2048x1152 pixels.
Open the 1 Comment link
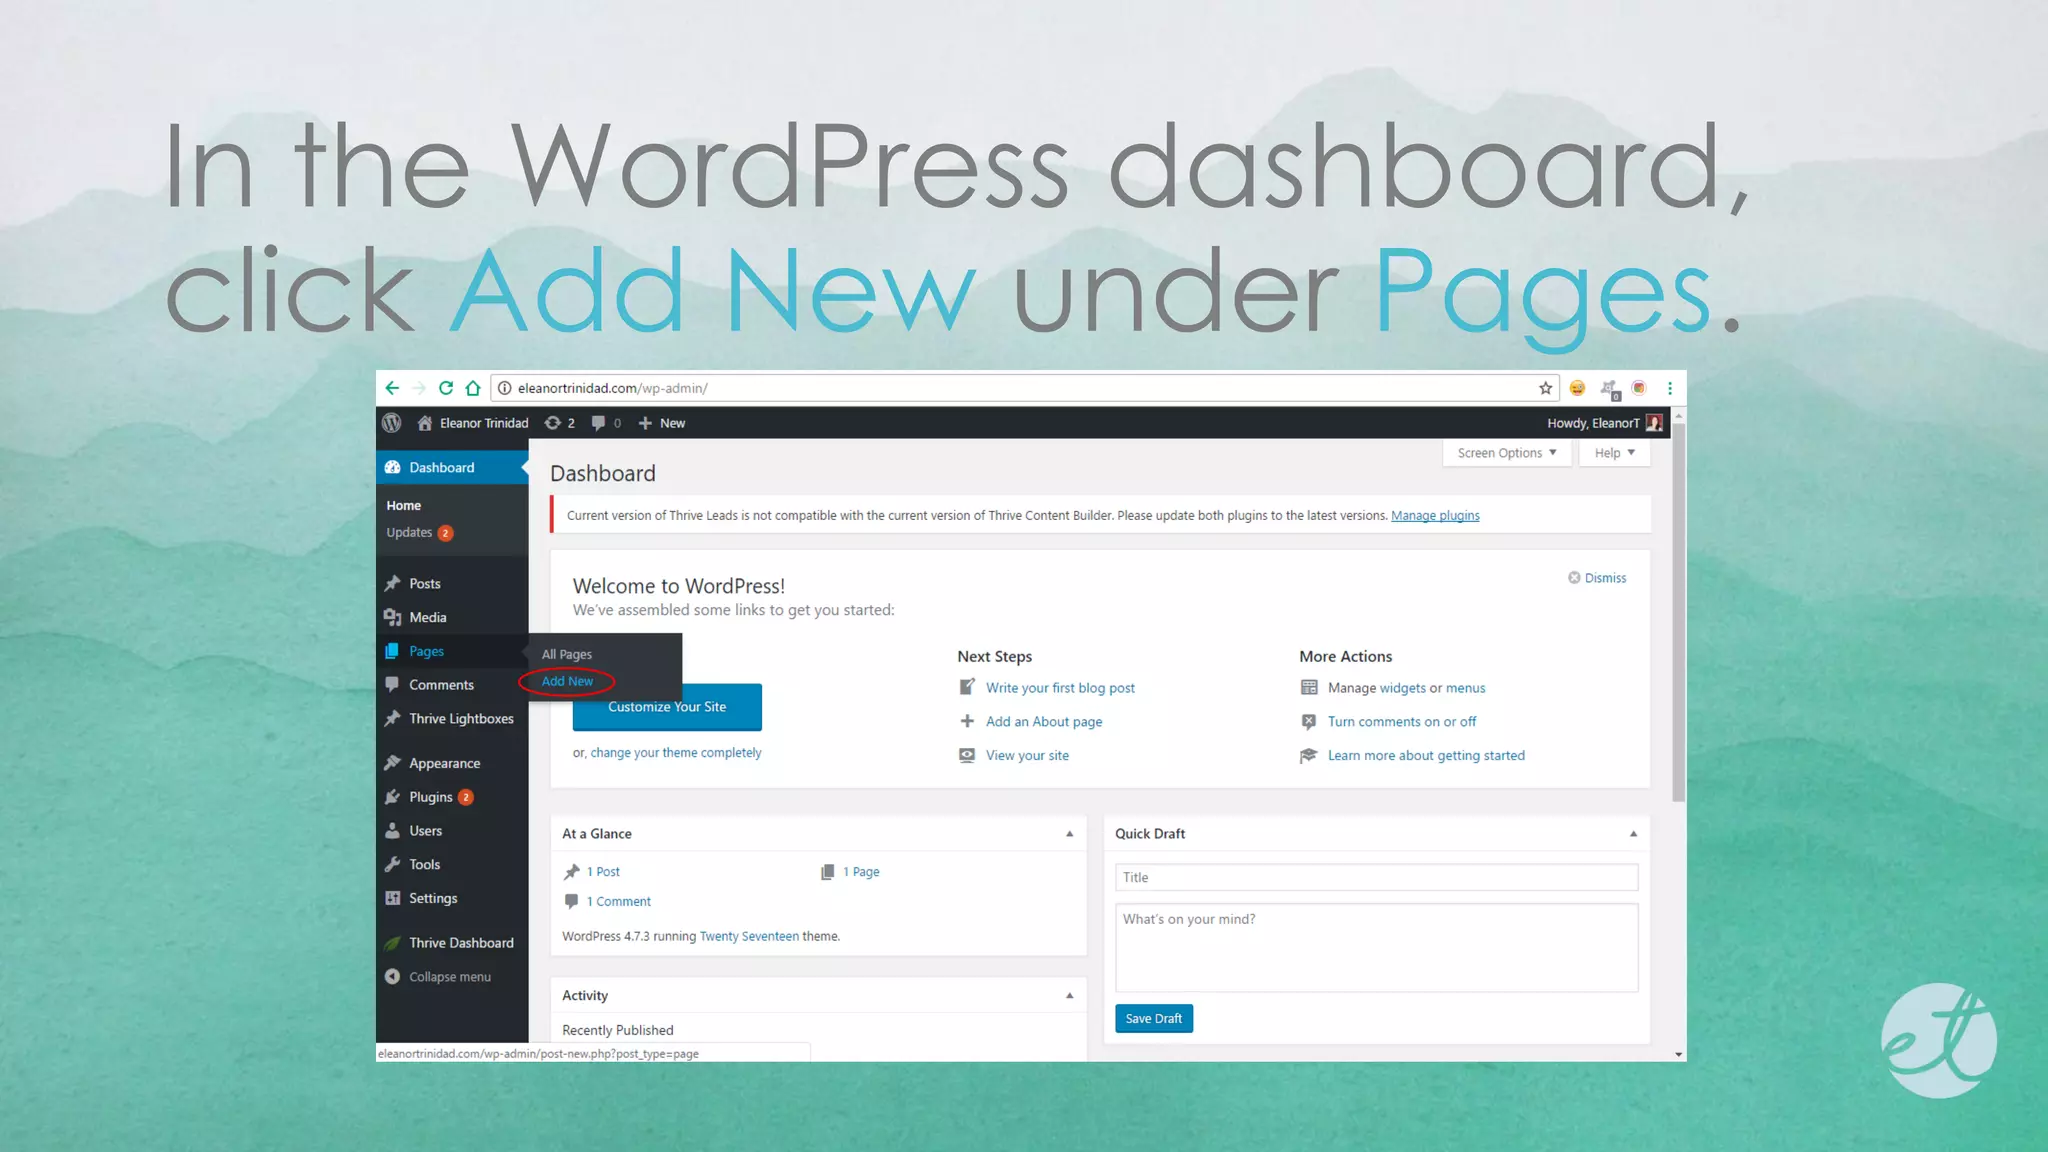pyautogui.click(x=618, y=902)
